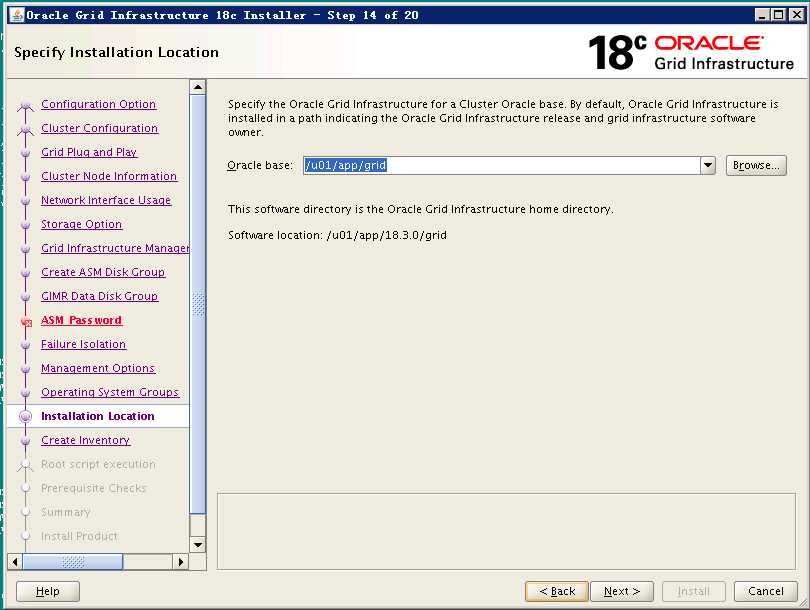Click the down arrow of steps scrollbar
This screenshot has height=610, width=810.
pyautogui.click(x=198, y=545)
